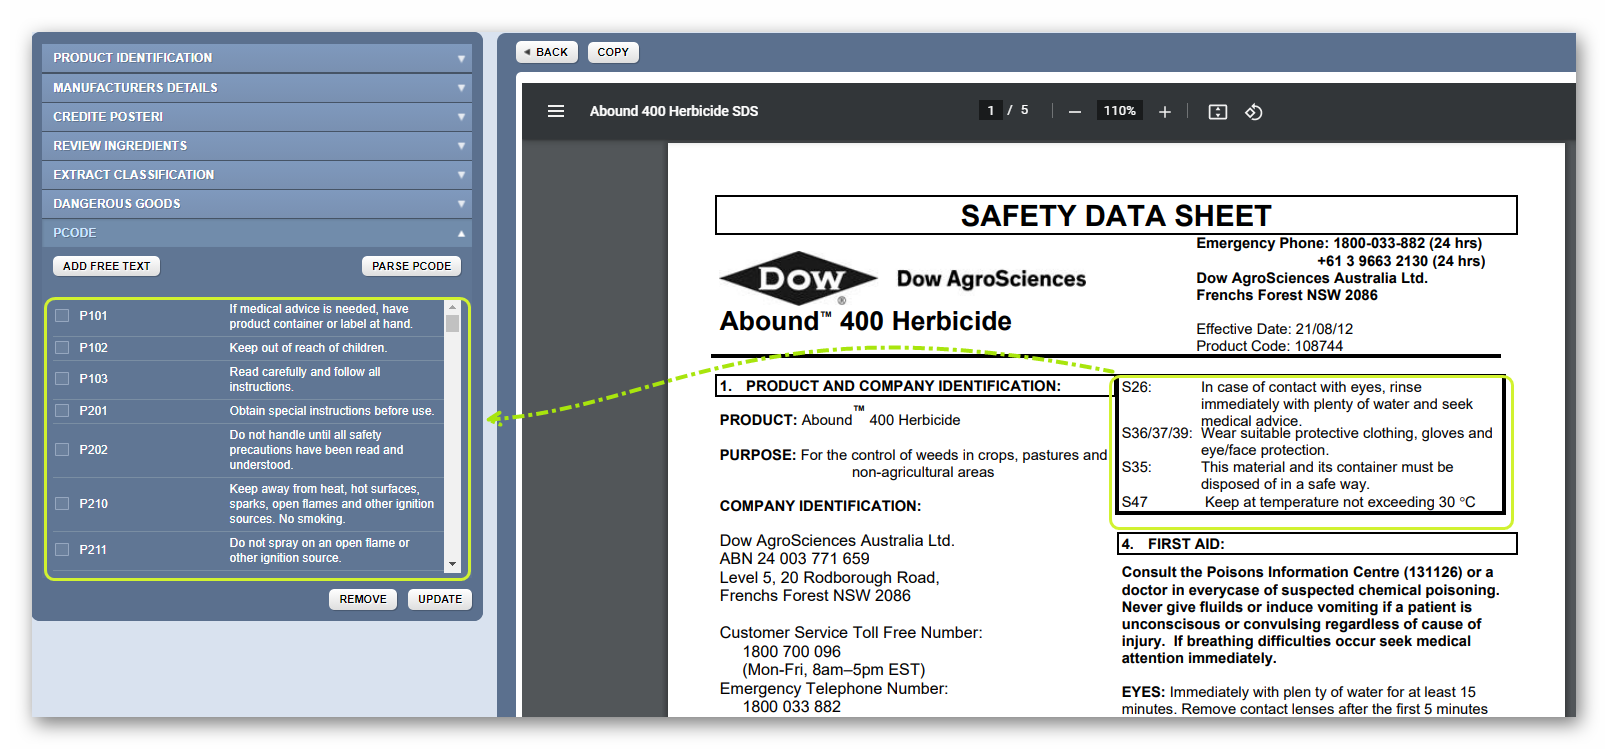The height and width of the screenshot is (749, 1608).
Task: Click the COPY button
Action: pos(613,52)
